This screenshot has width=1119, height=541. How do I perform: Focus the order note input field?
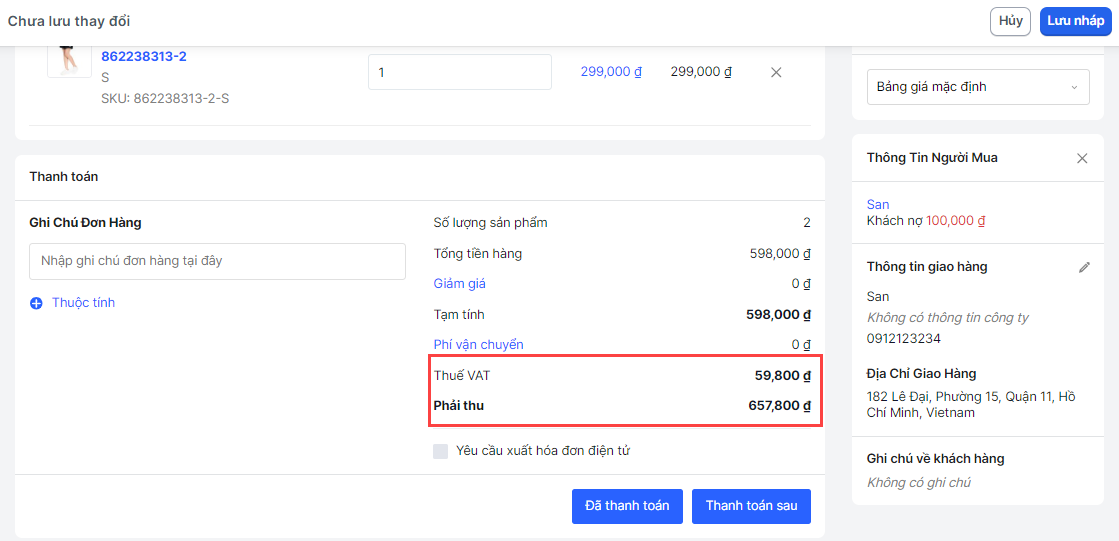217,261
